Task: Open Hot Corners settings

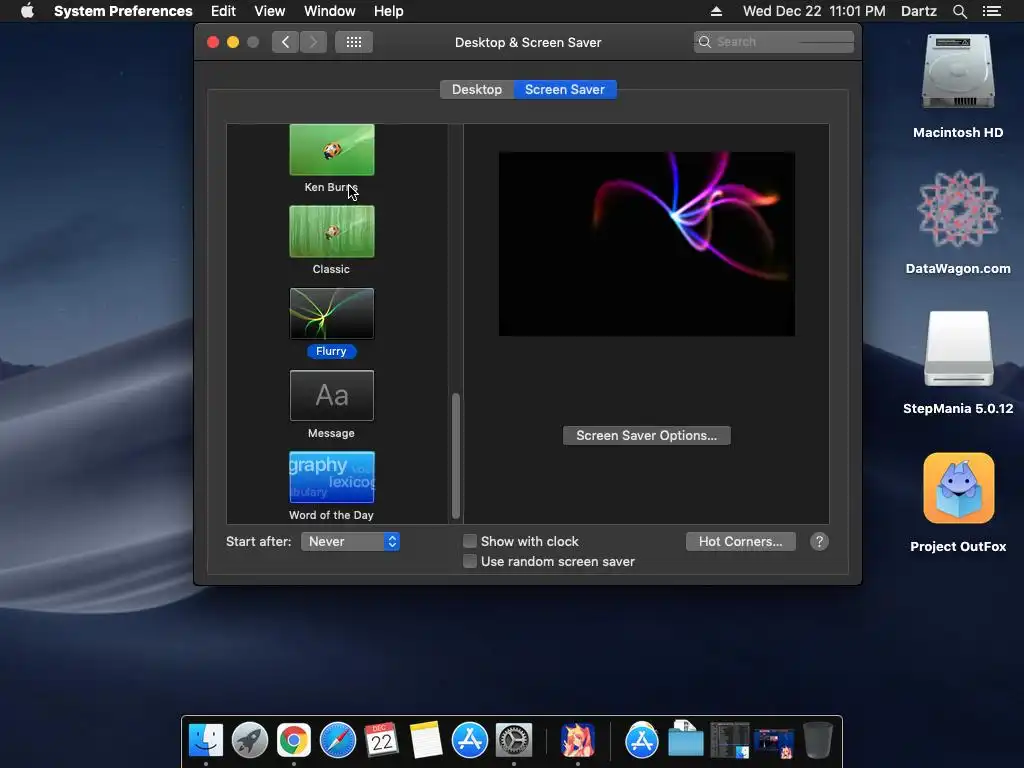Action: (x=741, y=541)
